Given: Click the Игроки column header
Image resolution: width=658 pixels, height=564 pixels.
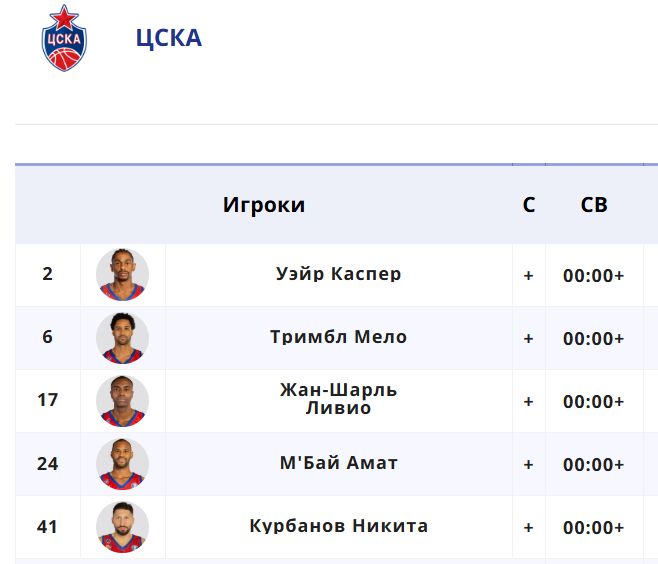Looking at the screenshot, I should [264, 205].
